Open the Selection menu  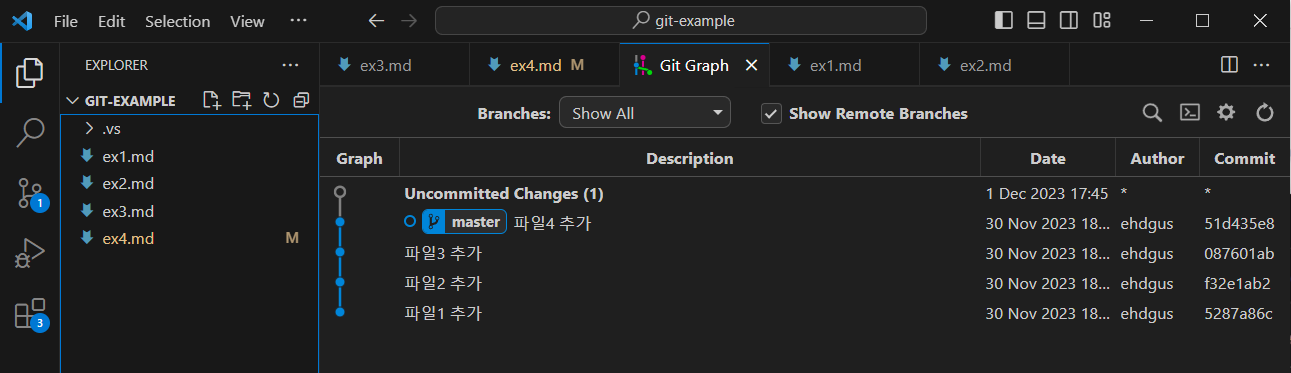[178, 21]
